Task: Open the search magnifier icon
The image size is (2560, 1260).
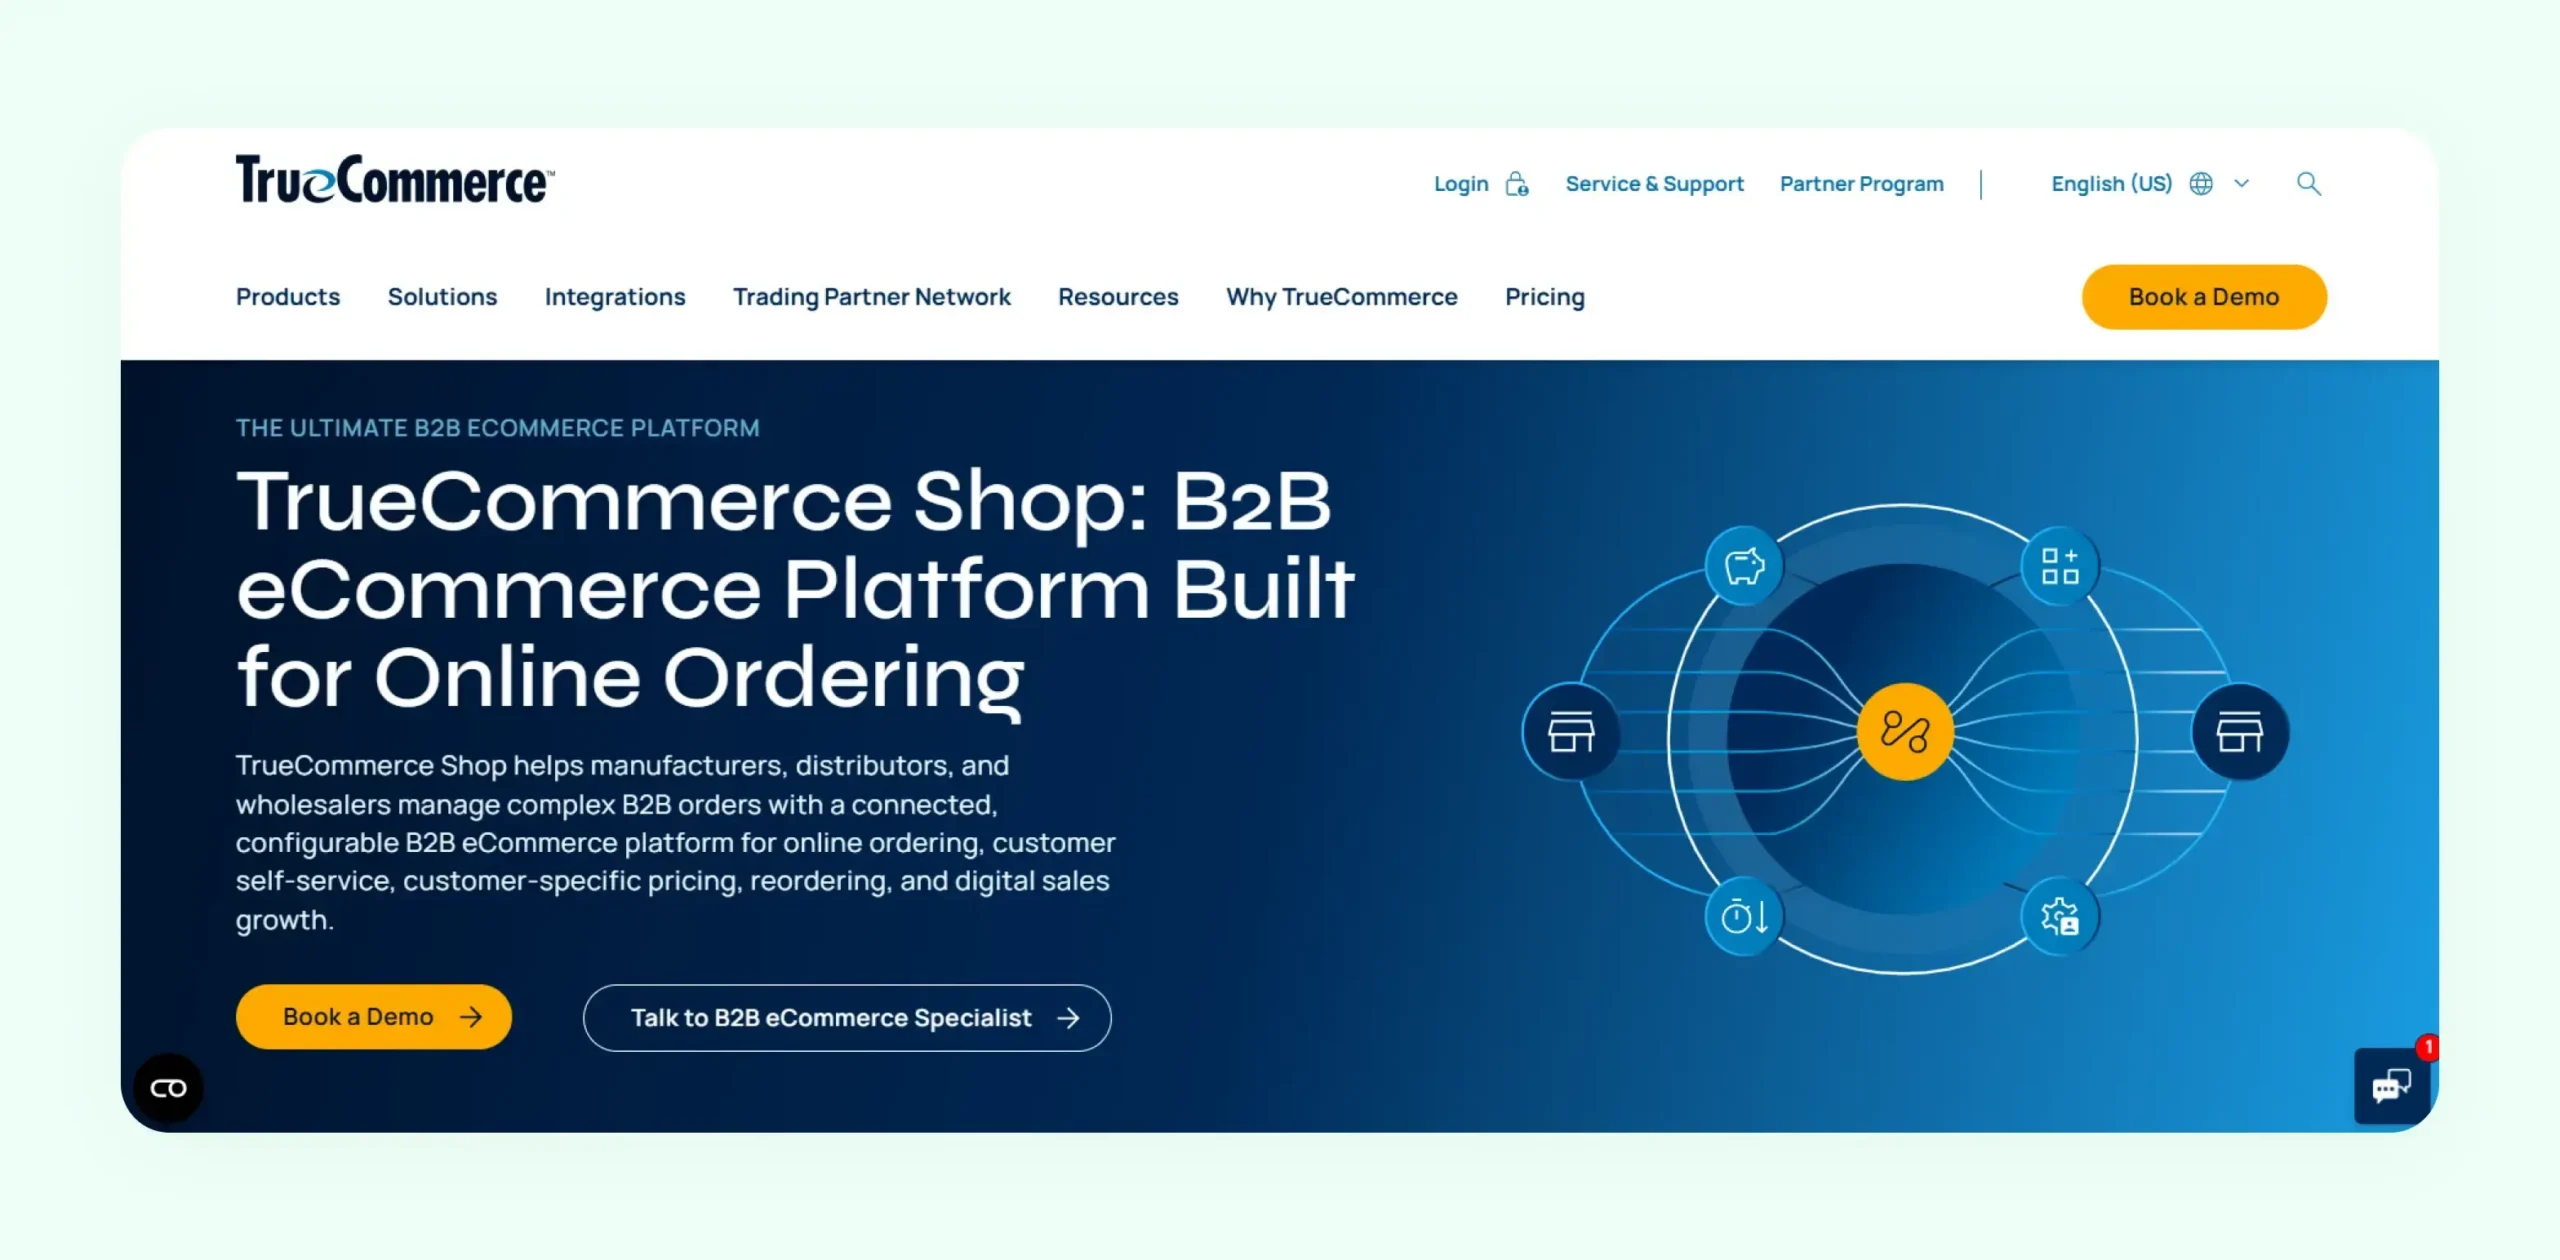Action: [2309, 184]
